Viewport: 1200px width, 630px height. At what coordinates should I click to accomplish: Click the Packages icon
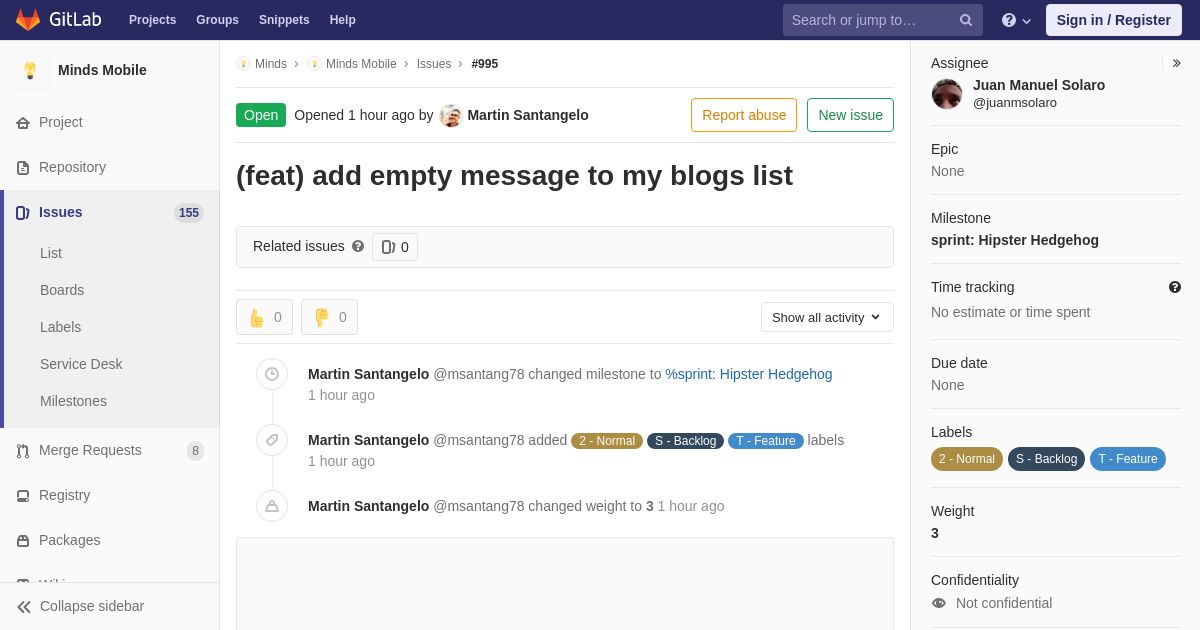[23, 541]
